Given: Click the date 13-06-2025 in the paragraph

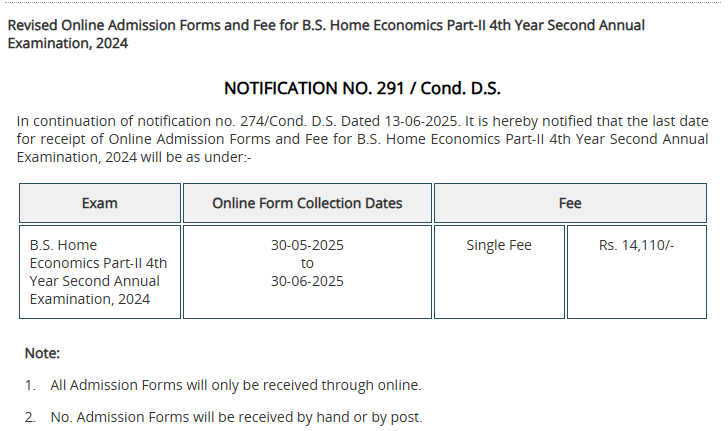Looking at the screenshot, I should coord(422,121).
